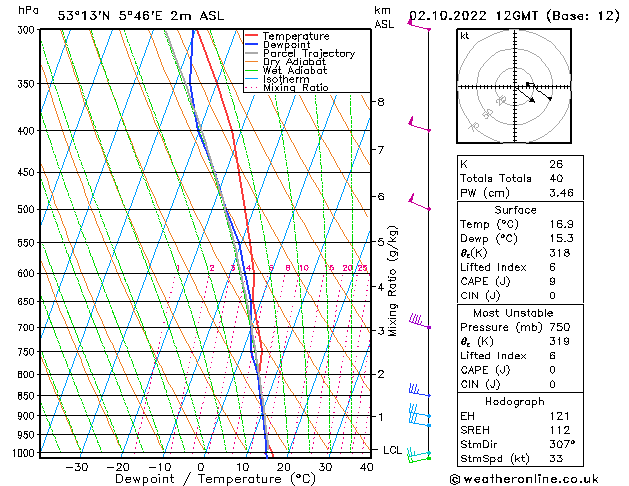Click the weatheronline.co.uk copyright text

point(524,479)
